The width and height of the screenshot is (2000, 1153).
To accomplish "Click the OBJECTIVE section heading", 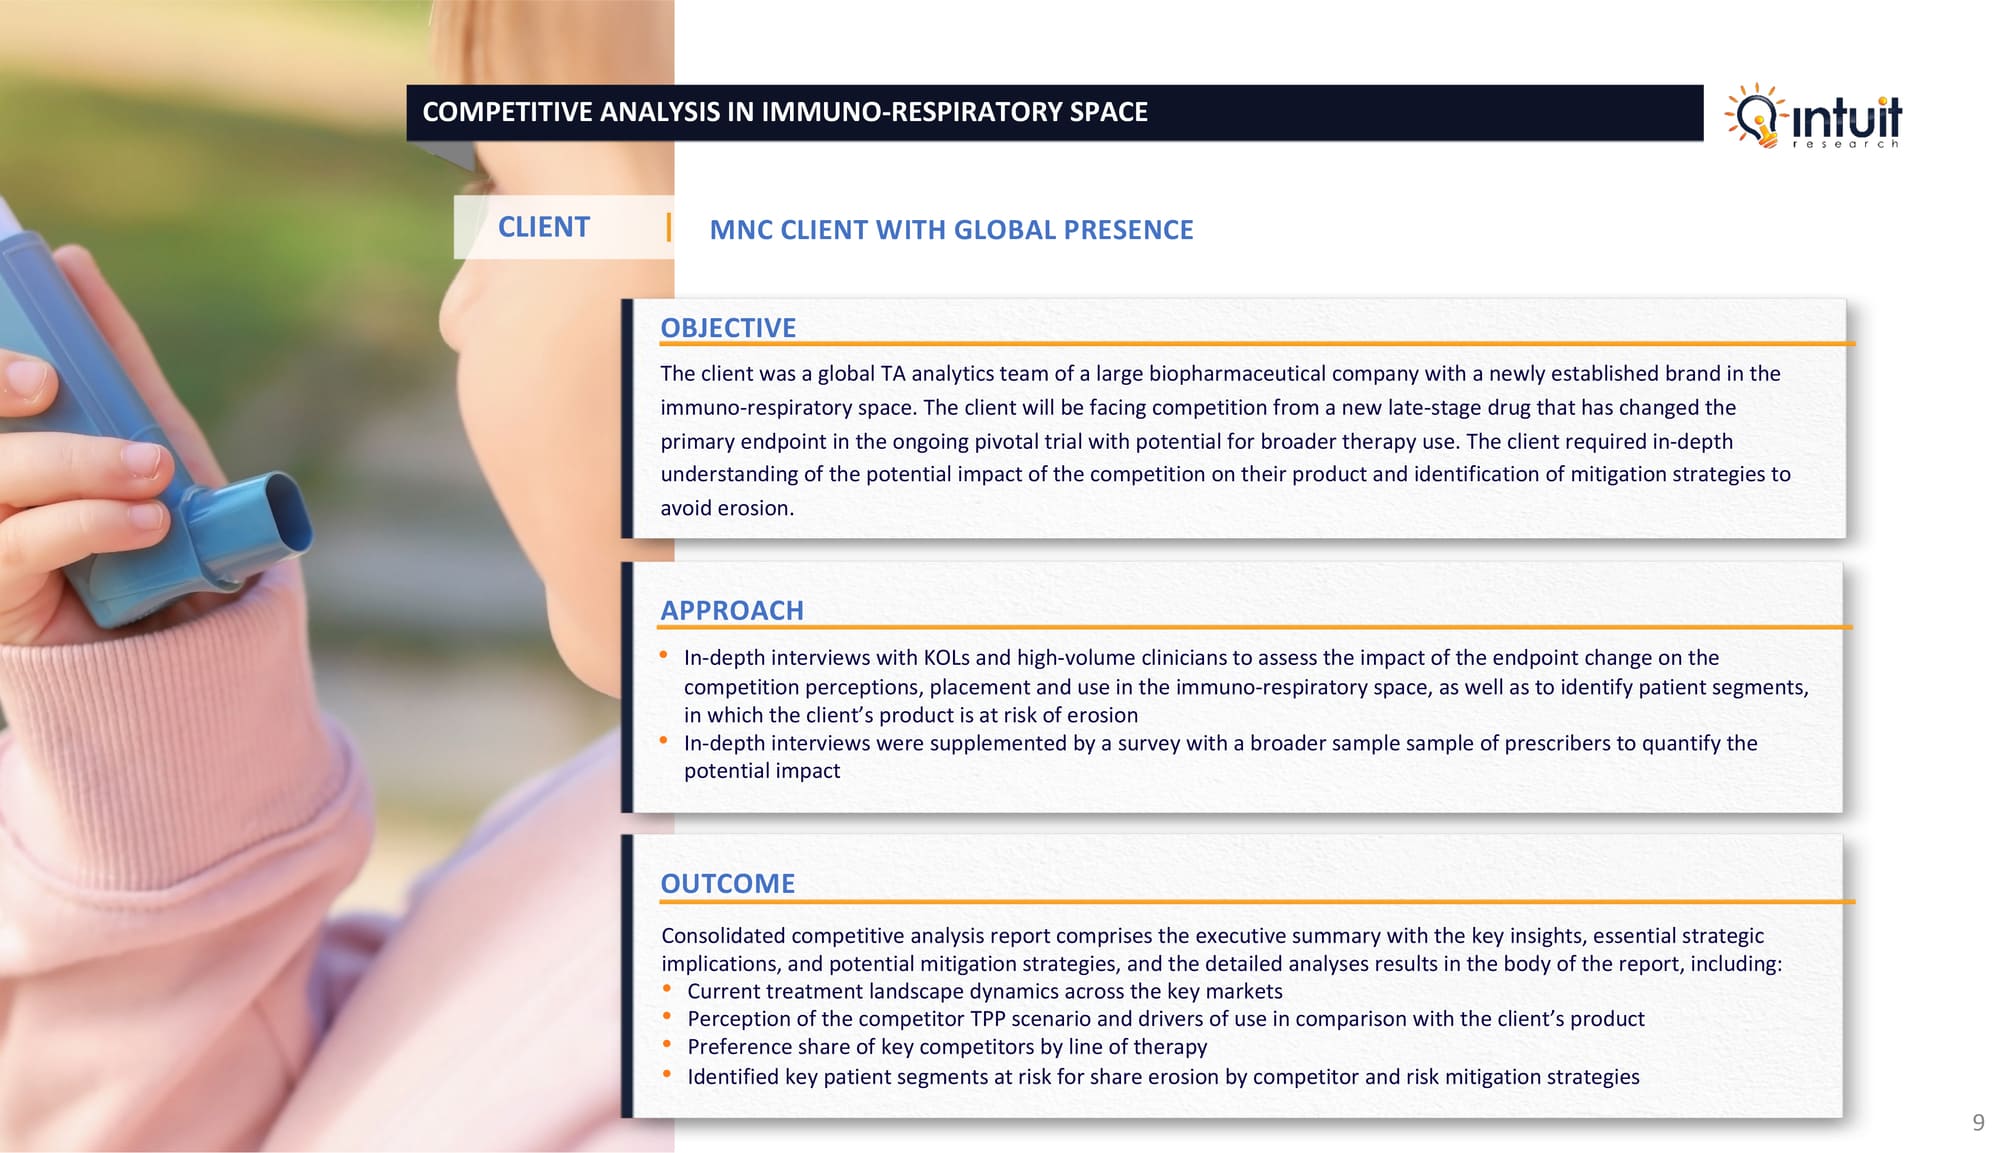I will [728, 328].
